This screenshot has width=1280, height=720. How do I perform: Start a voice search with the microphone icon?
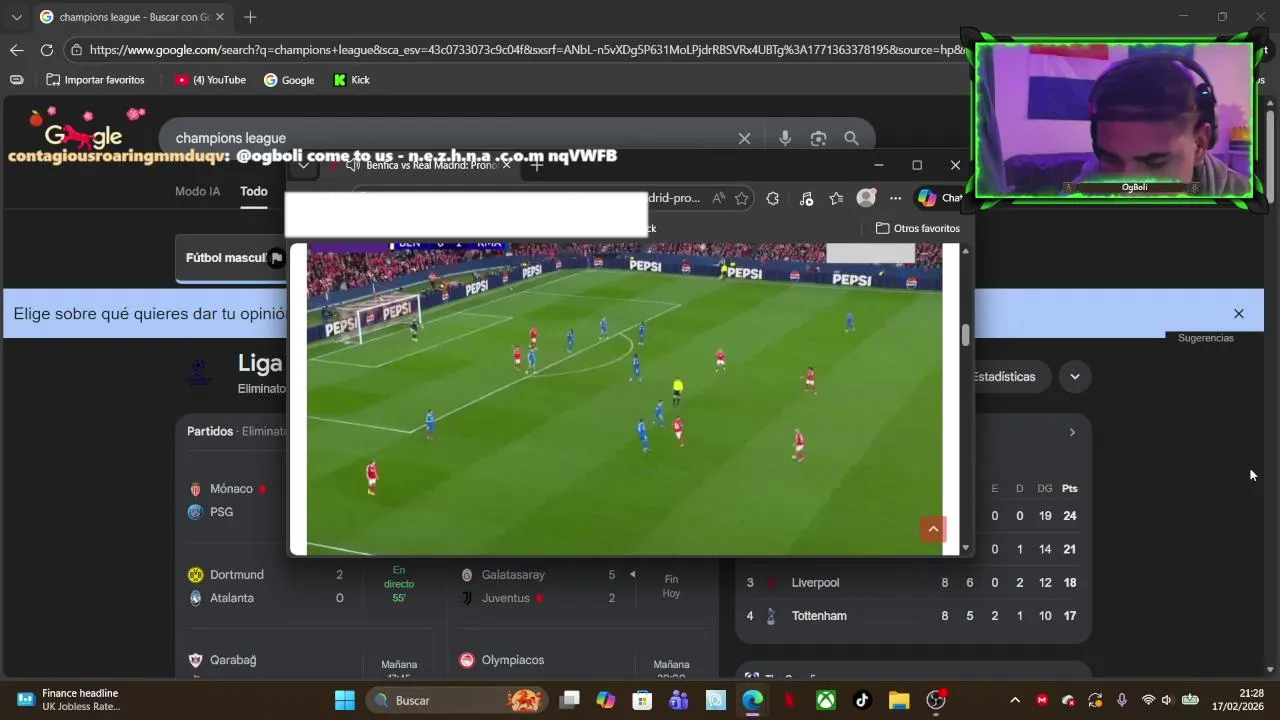coord(785,139)
